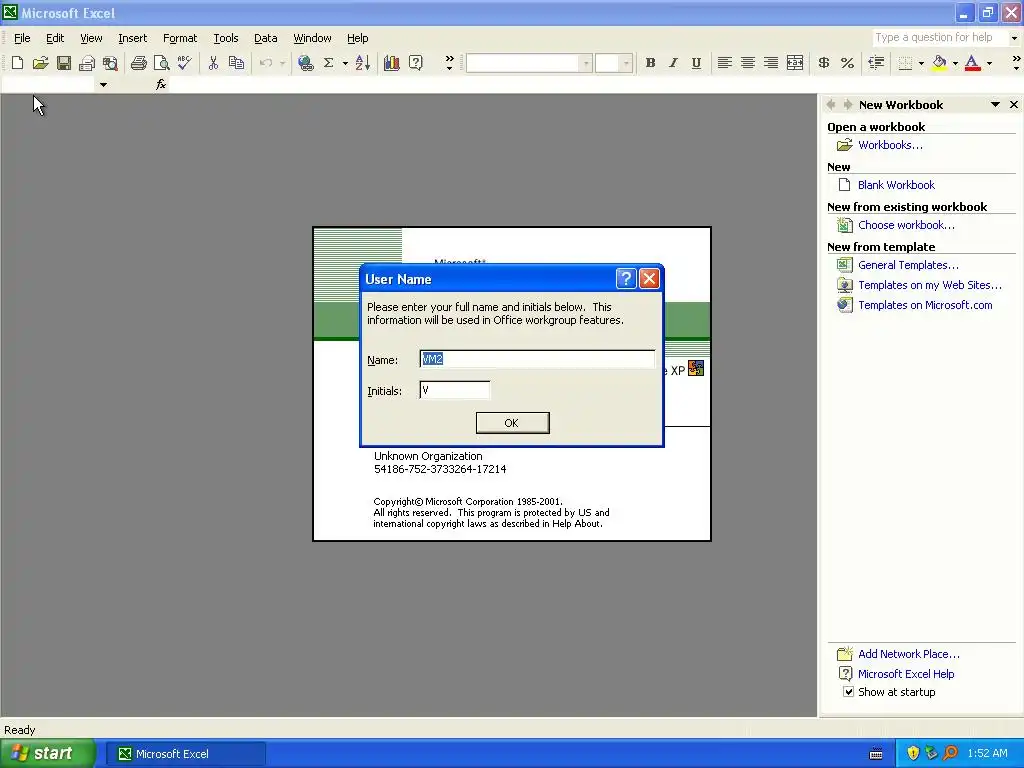Open General Templates... link

[x=908, y=264]
